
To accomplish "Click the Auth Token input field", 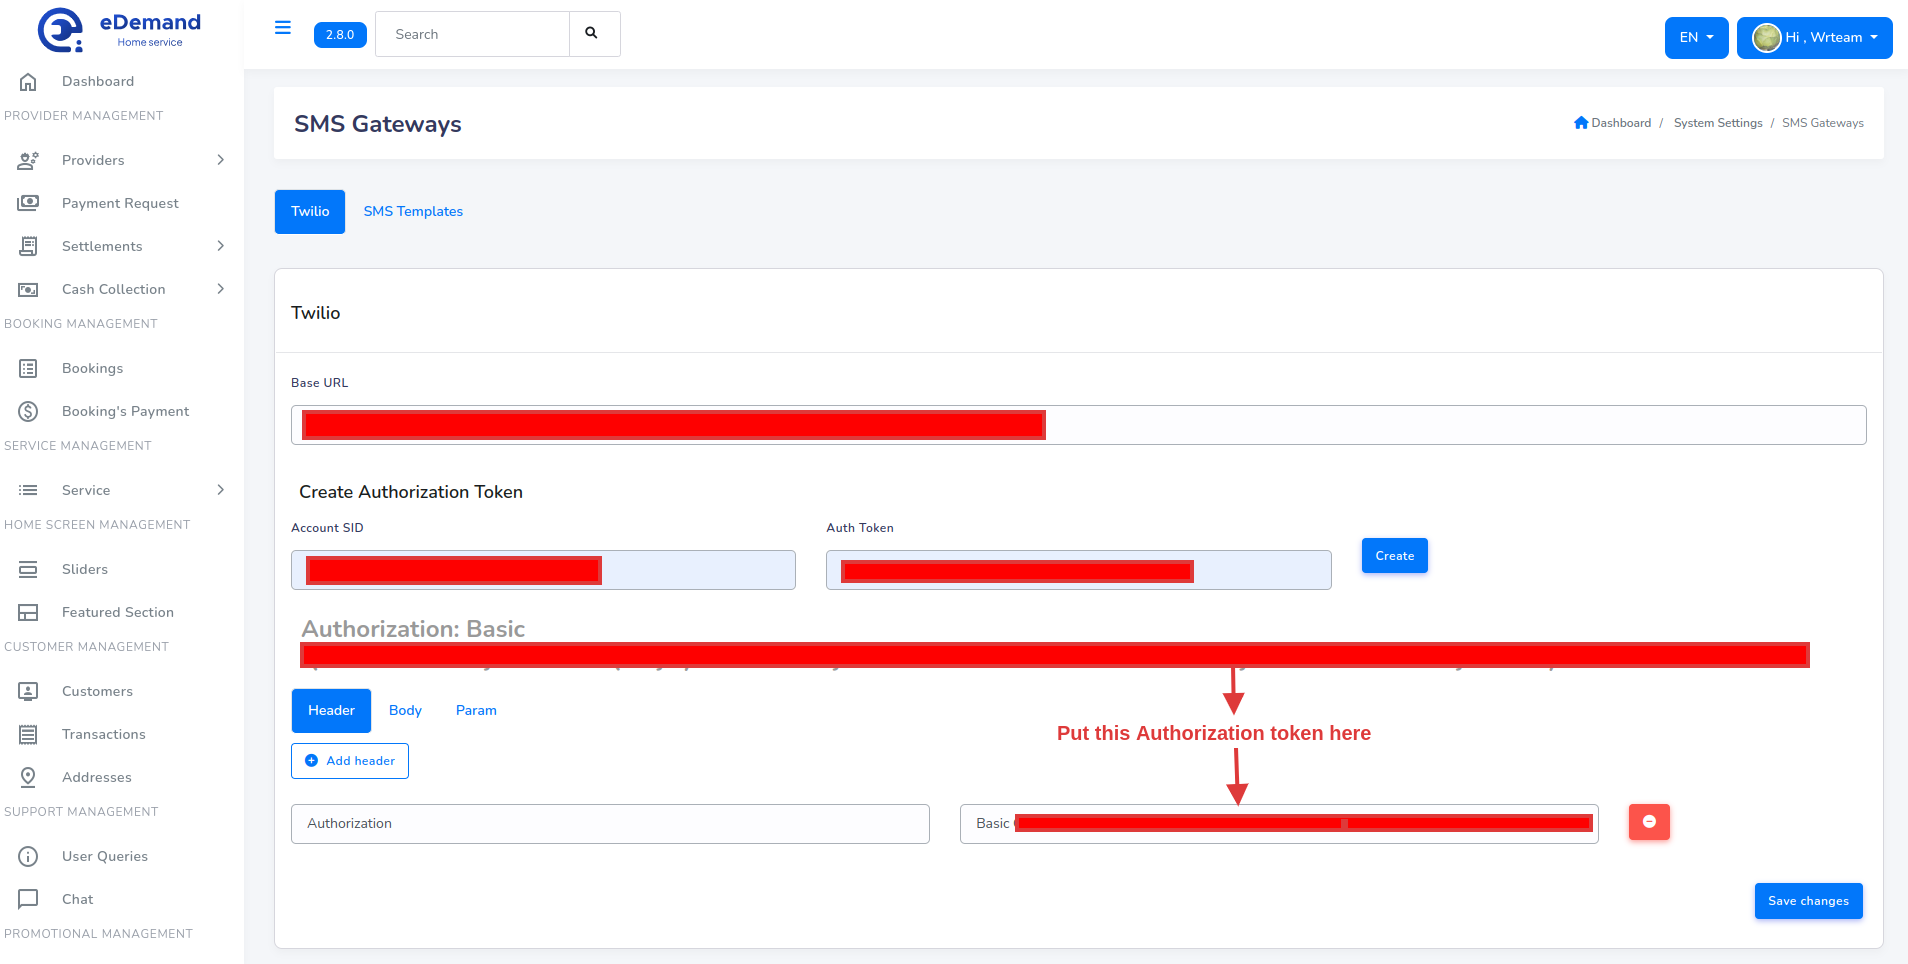I will pos(1078,570).
